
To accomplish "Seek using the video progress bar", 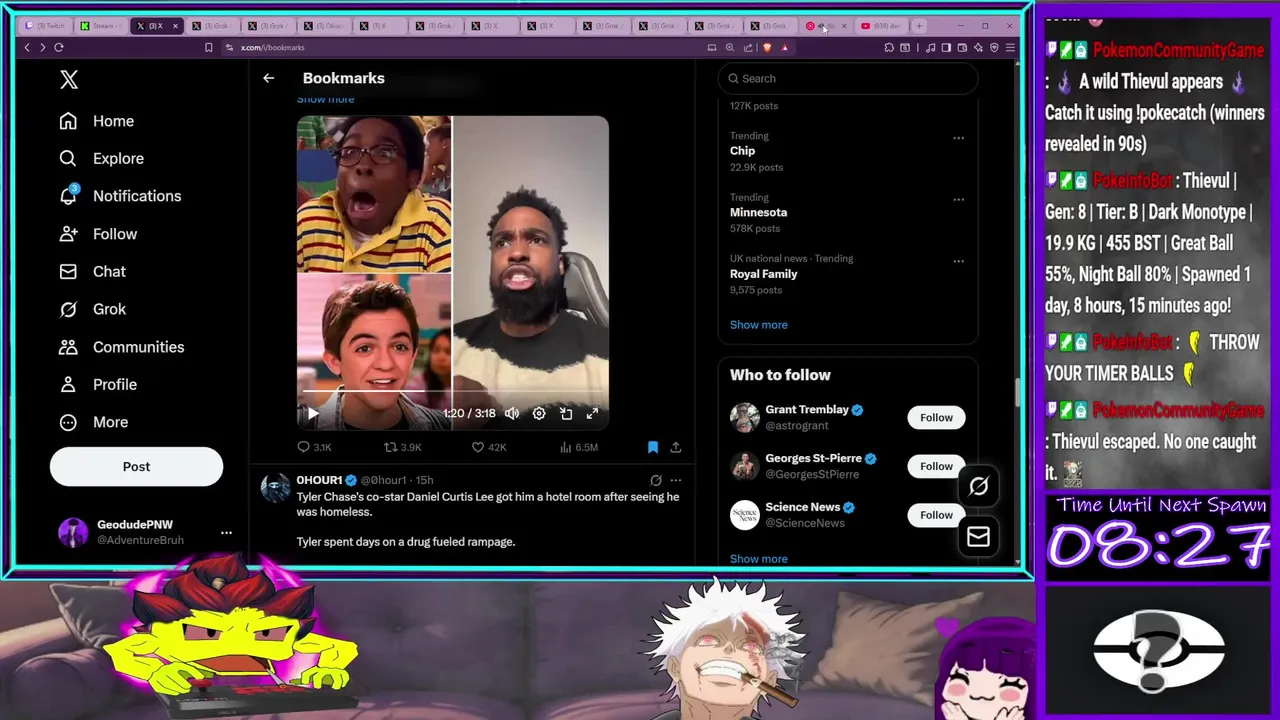I will click(x=452, y=391).
